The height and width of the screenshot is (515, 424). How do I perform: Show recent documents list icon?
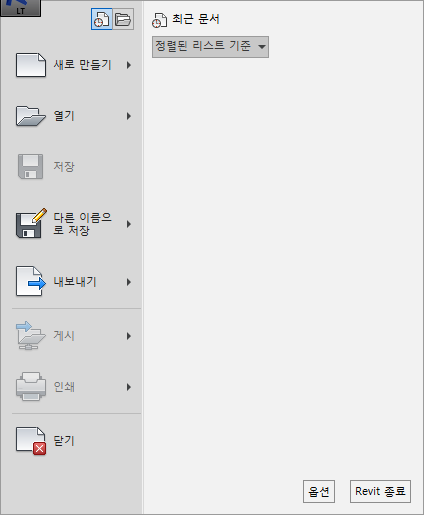102,19
